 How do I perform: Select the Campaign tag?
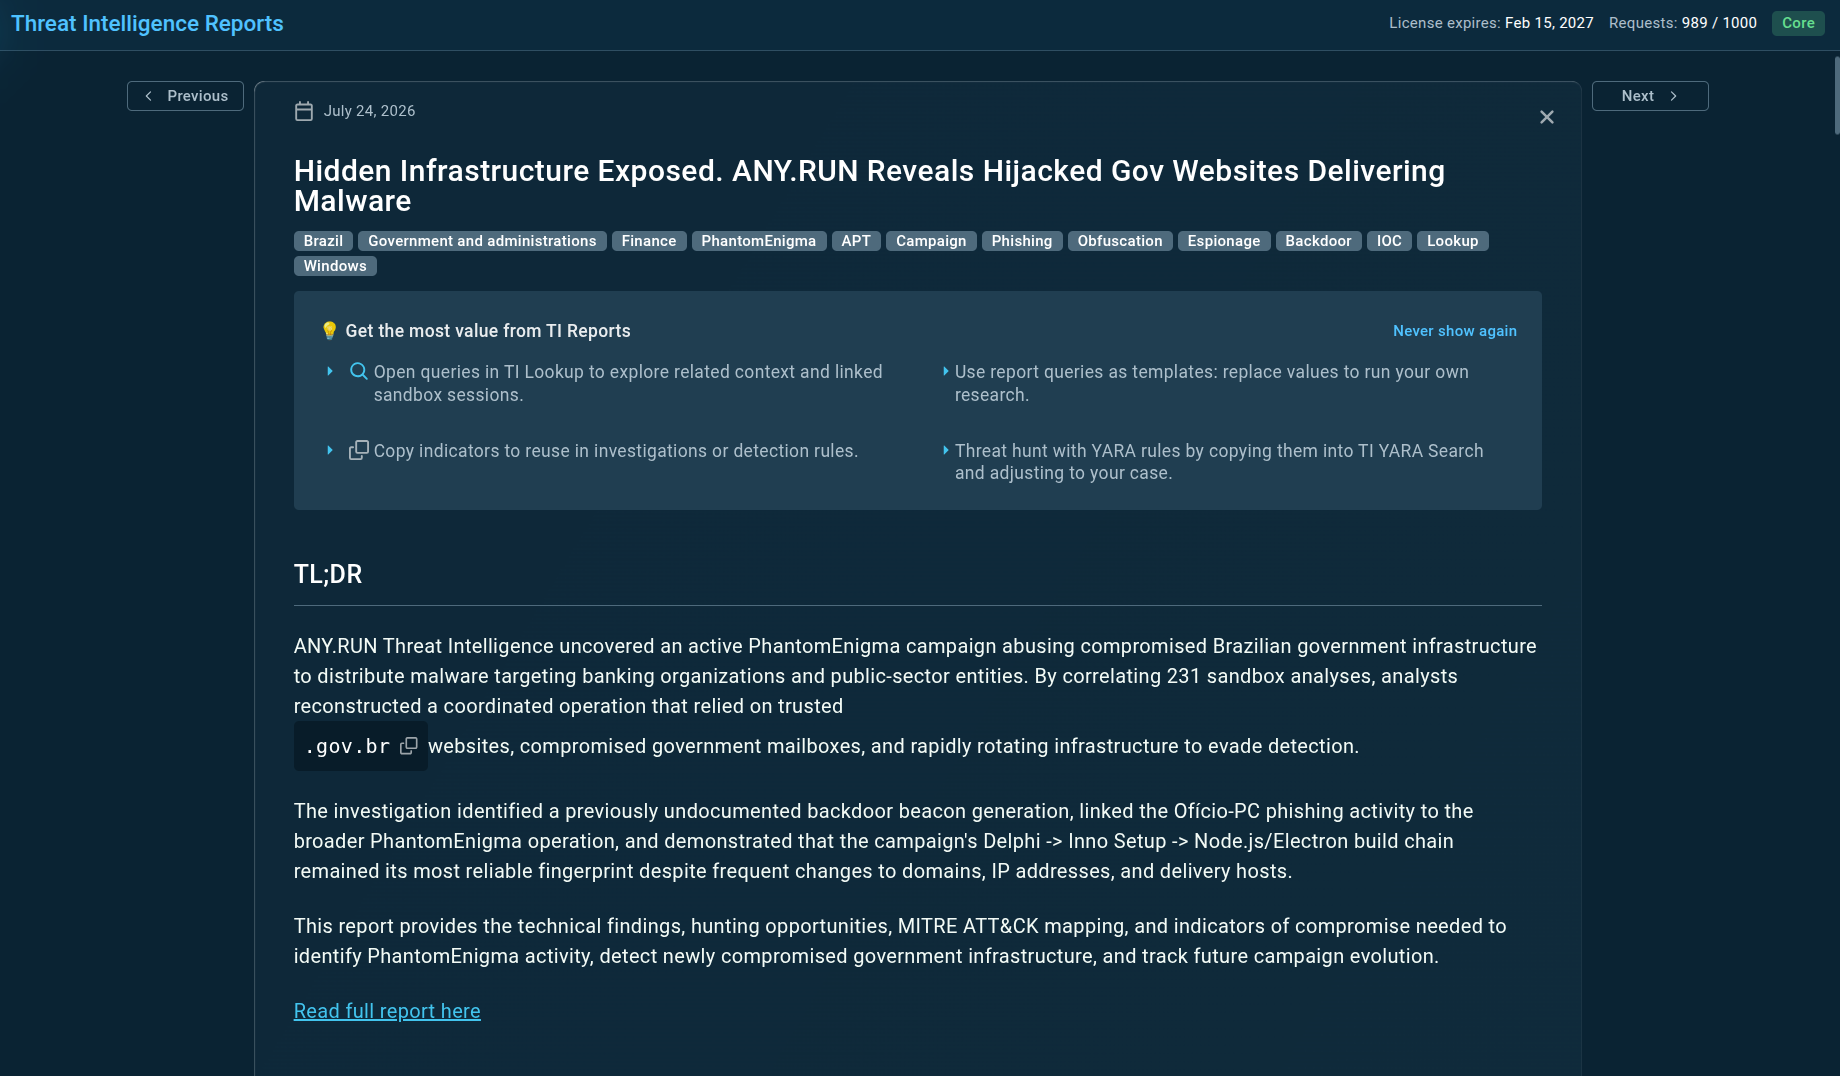click(x=931, y=241)
